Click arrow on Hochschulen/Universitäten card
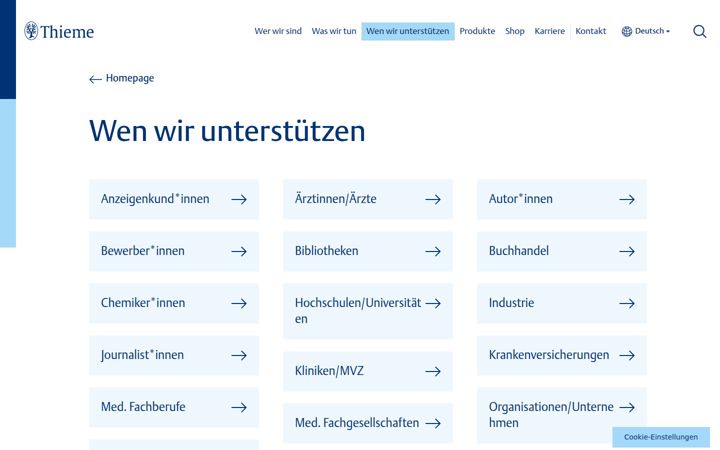Viewport: 720px width, 450px height. pos(433,303)
